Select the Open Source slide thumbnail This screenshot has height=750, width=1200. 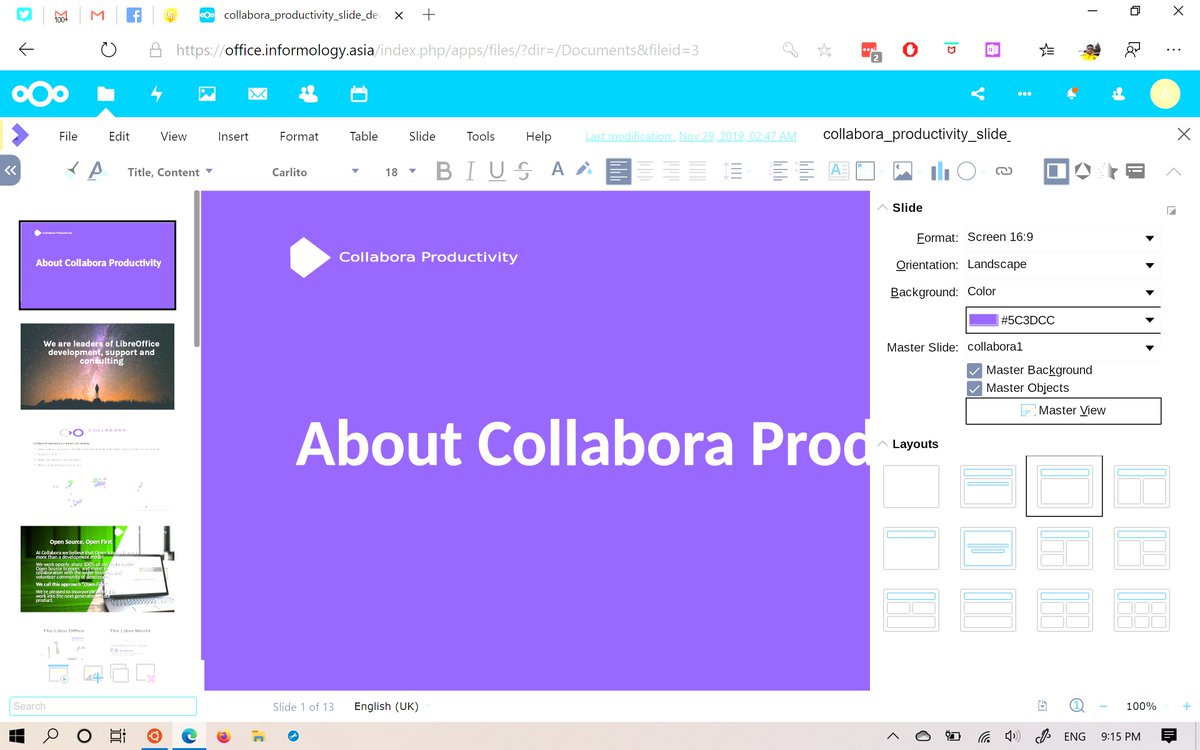(x=97, y=569)
